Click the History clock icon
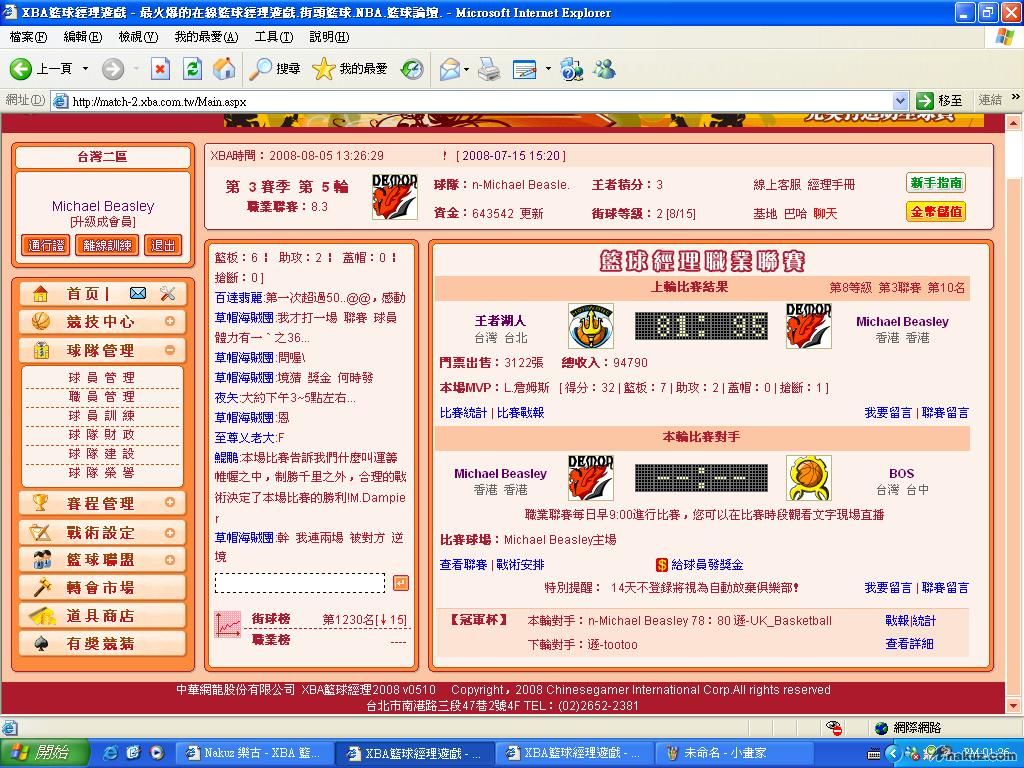The width and height of the screenshot is (1024, 768). [x=412, y=69]
